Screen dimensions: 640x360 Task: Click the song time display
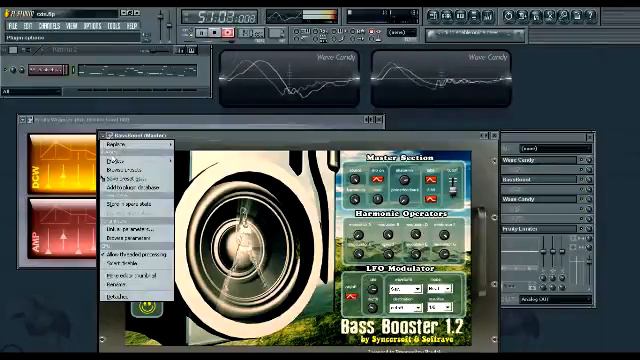point(220,17)
